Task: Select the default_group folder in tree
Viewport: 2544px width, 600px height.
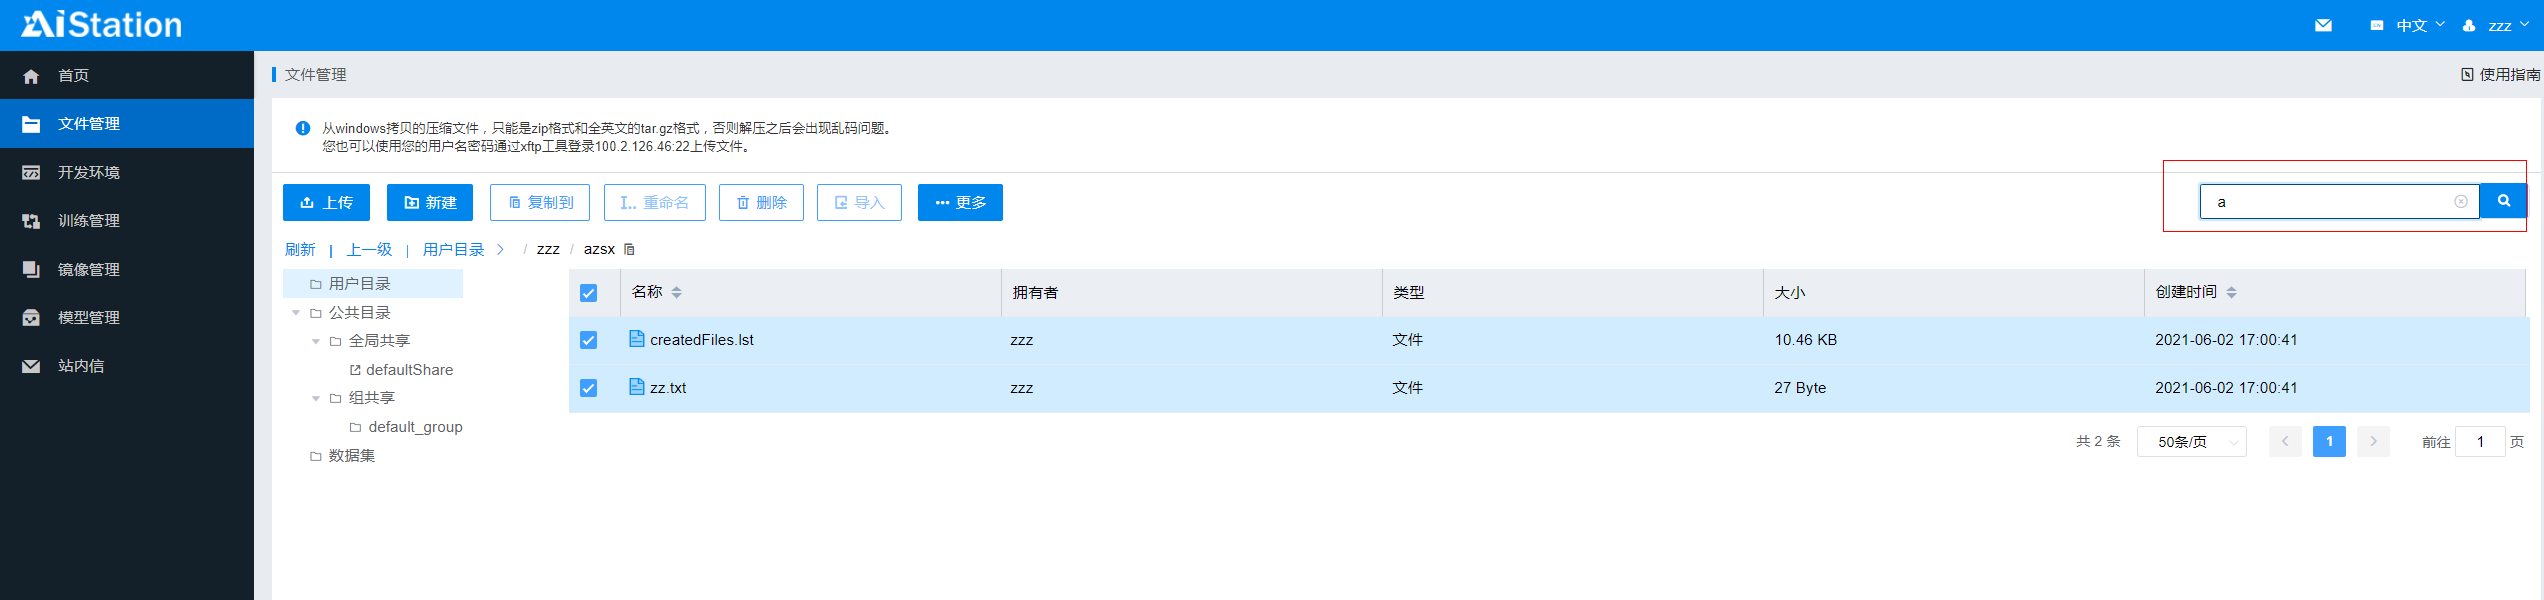Action: [x=414, y=427]
